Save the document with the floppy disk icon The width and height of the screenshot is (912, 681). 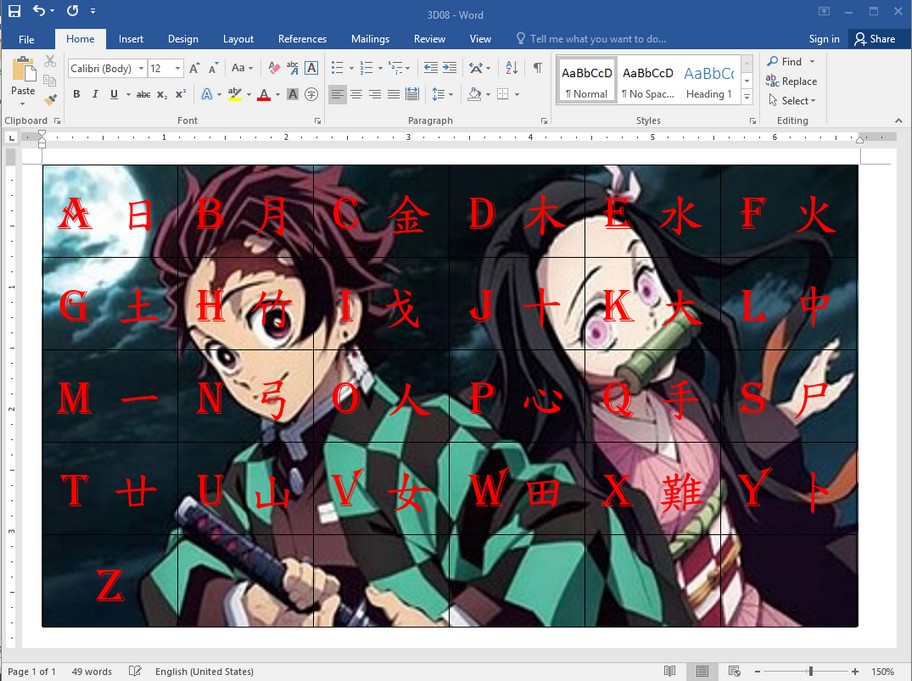(15, 11)
